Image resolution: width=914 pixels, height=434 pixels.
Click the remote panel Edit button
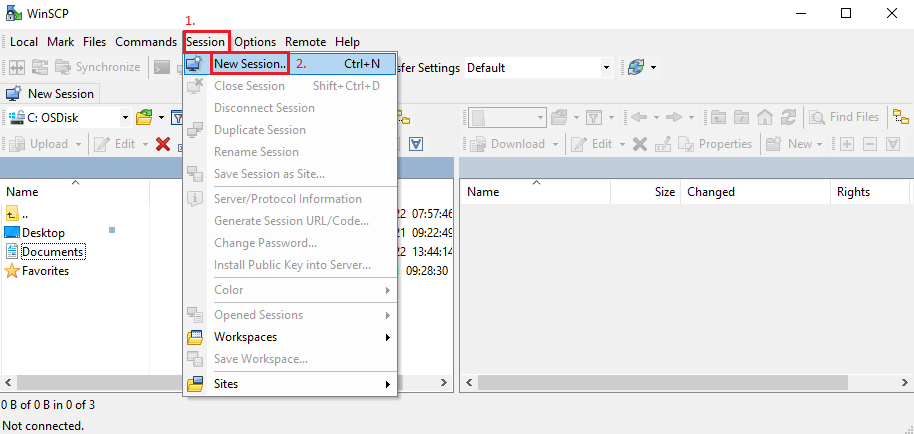[x=592, y=144]
